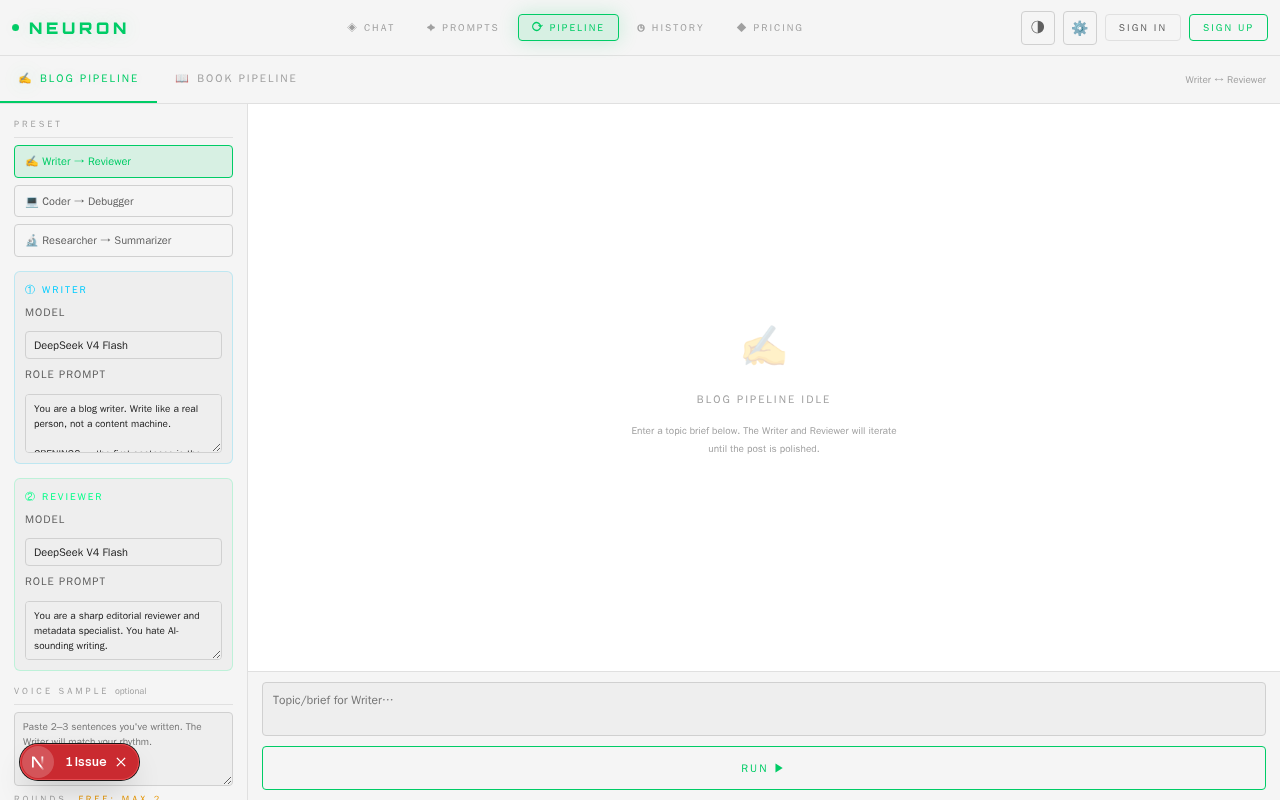Image resolution: width=1280 pixels, height=800 pixels.
Task: Start the pipeline with the Run button
Action: (x=764, y=768)
